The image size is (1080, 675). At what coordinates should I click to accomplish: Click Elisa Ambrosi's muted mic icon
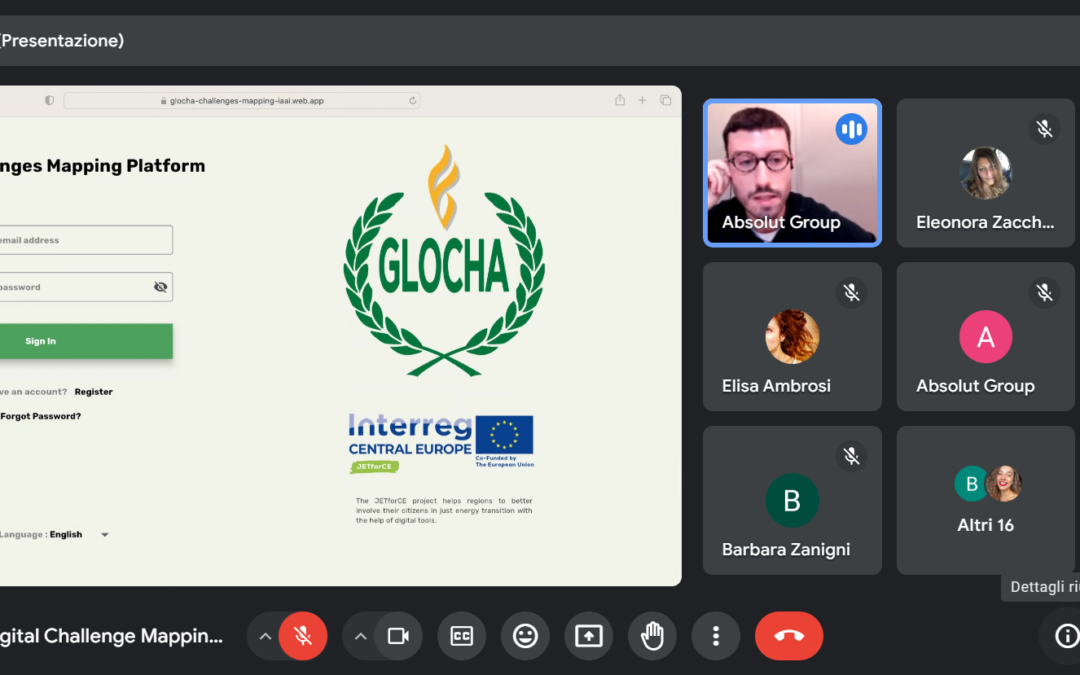coord(851,293)
